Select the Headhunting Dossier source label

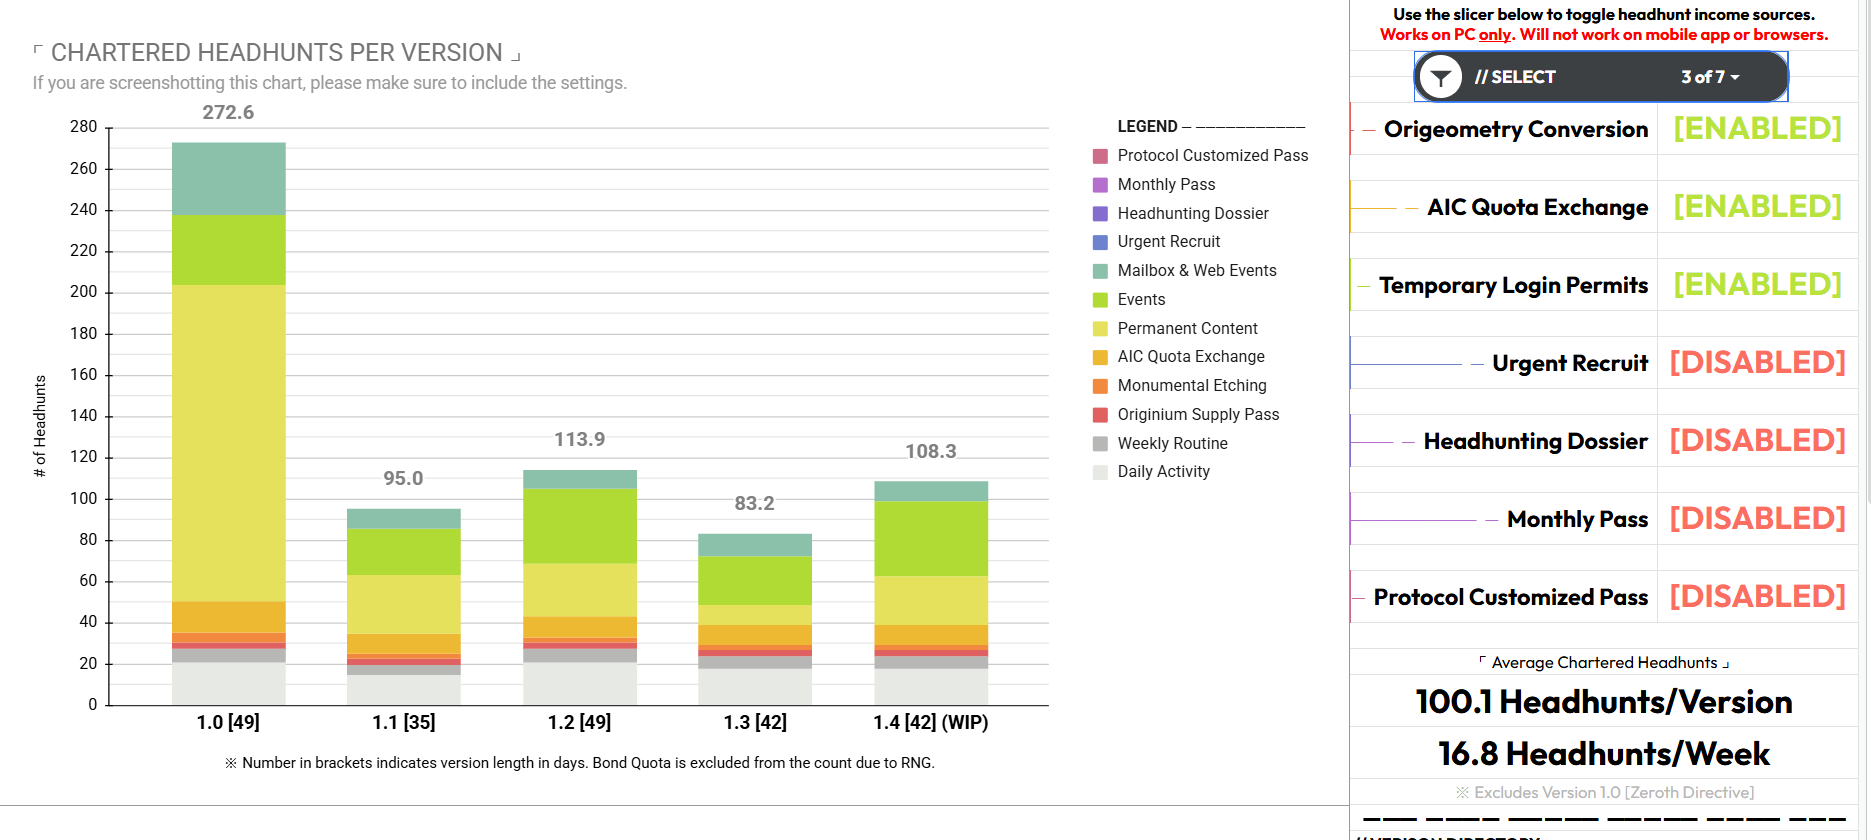tap(1536, 441)
